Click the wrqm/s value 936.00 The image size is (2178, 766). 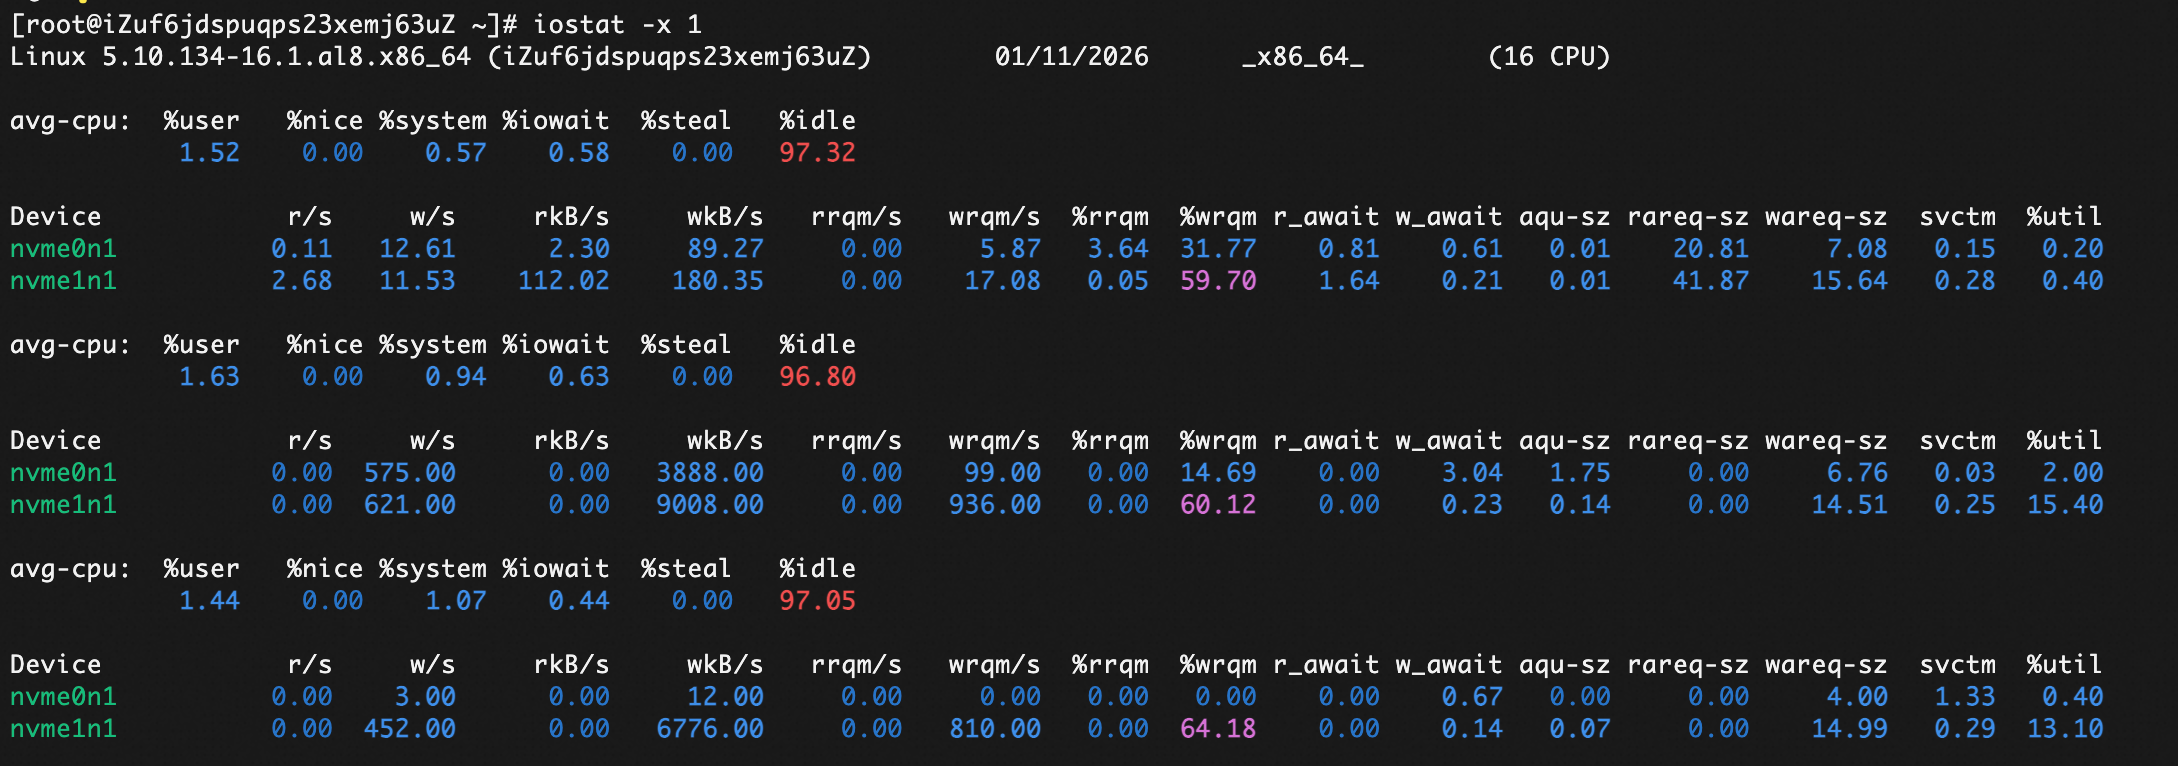coord(994,505)
